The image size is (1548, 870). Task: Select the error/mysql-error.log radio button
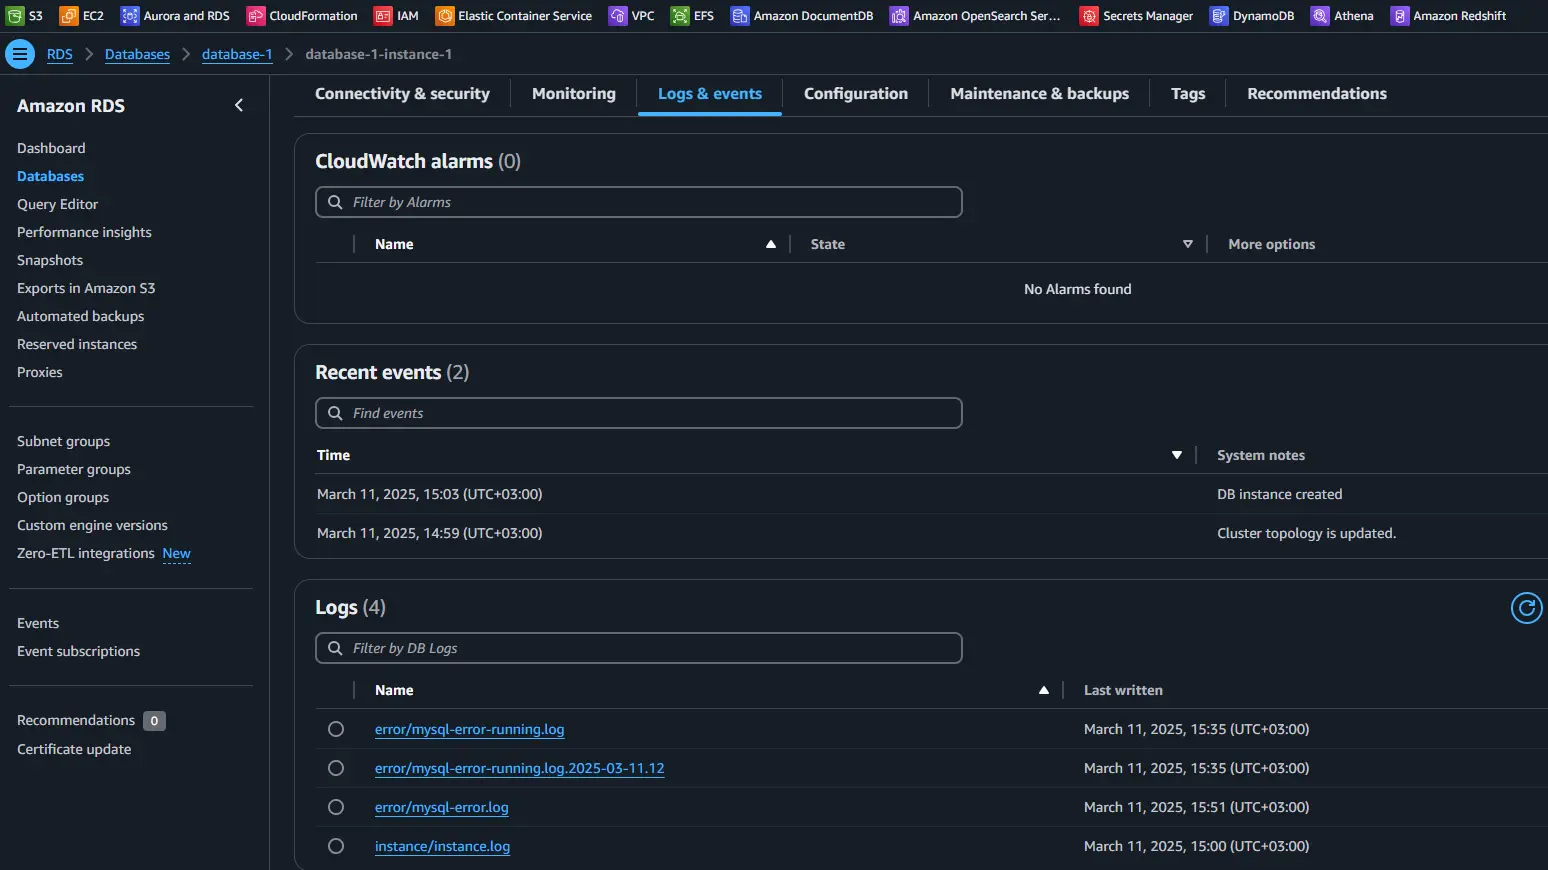(x=336, y=808)
